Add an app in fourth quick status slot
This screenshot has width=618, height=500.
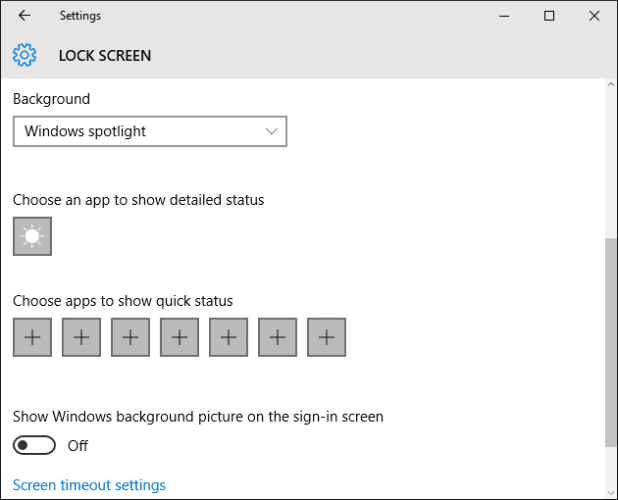(x=179, y=338)
